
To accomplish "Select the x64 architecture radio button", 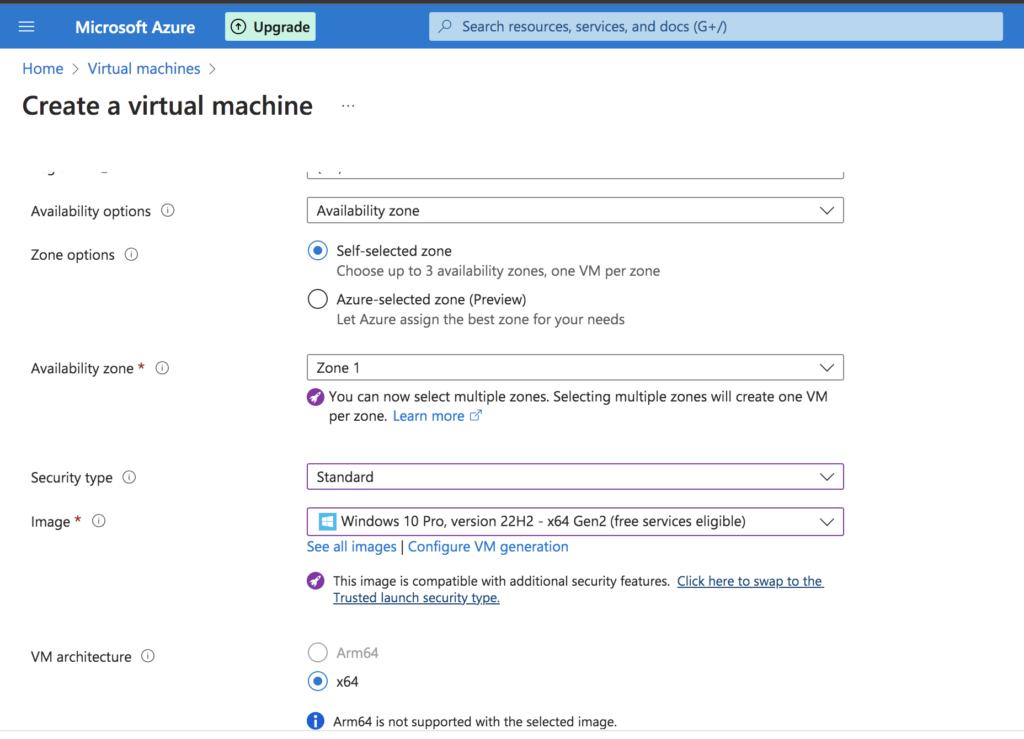I will 317,682.
